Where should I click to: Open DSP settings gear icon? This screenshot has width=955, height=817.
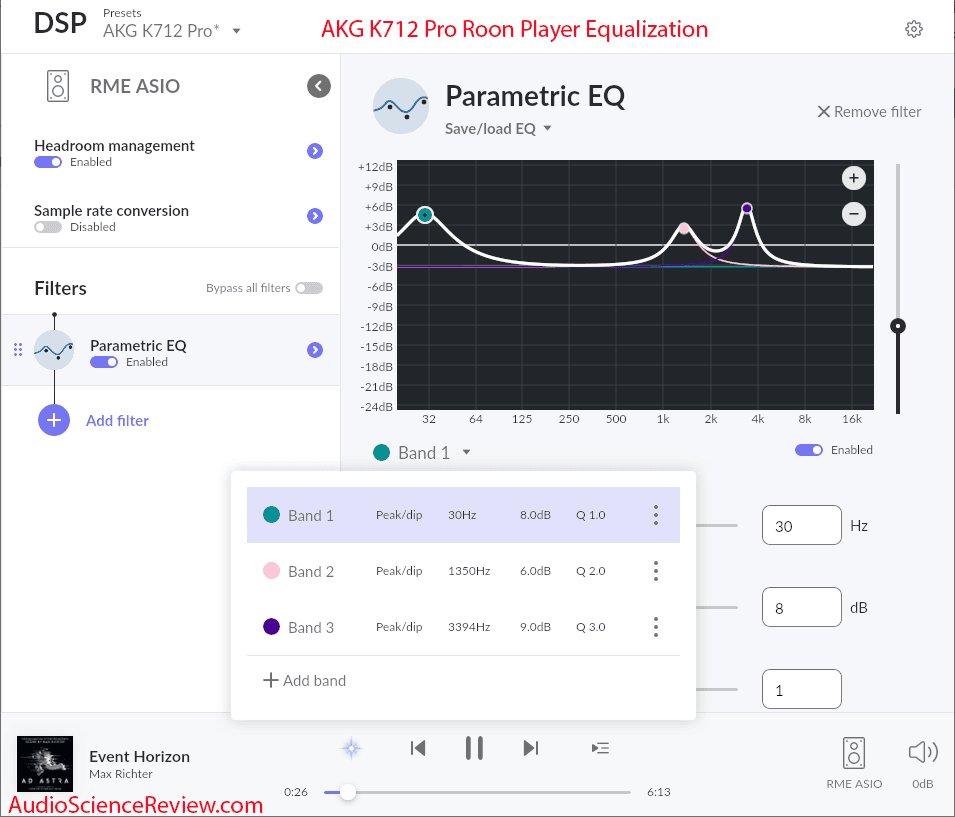pyautogui.click(x=913, y=29)
